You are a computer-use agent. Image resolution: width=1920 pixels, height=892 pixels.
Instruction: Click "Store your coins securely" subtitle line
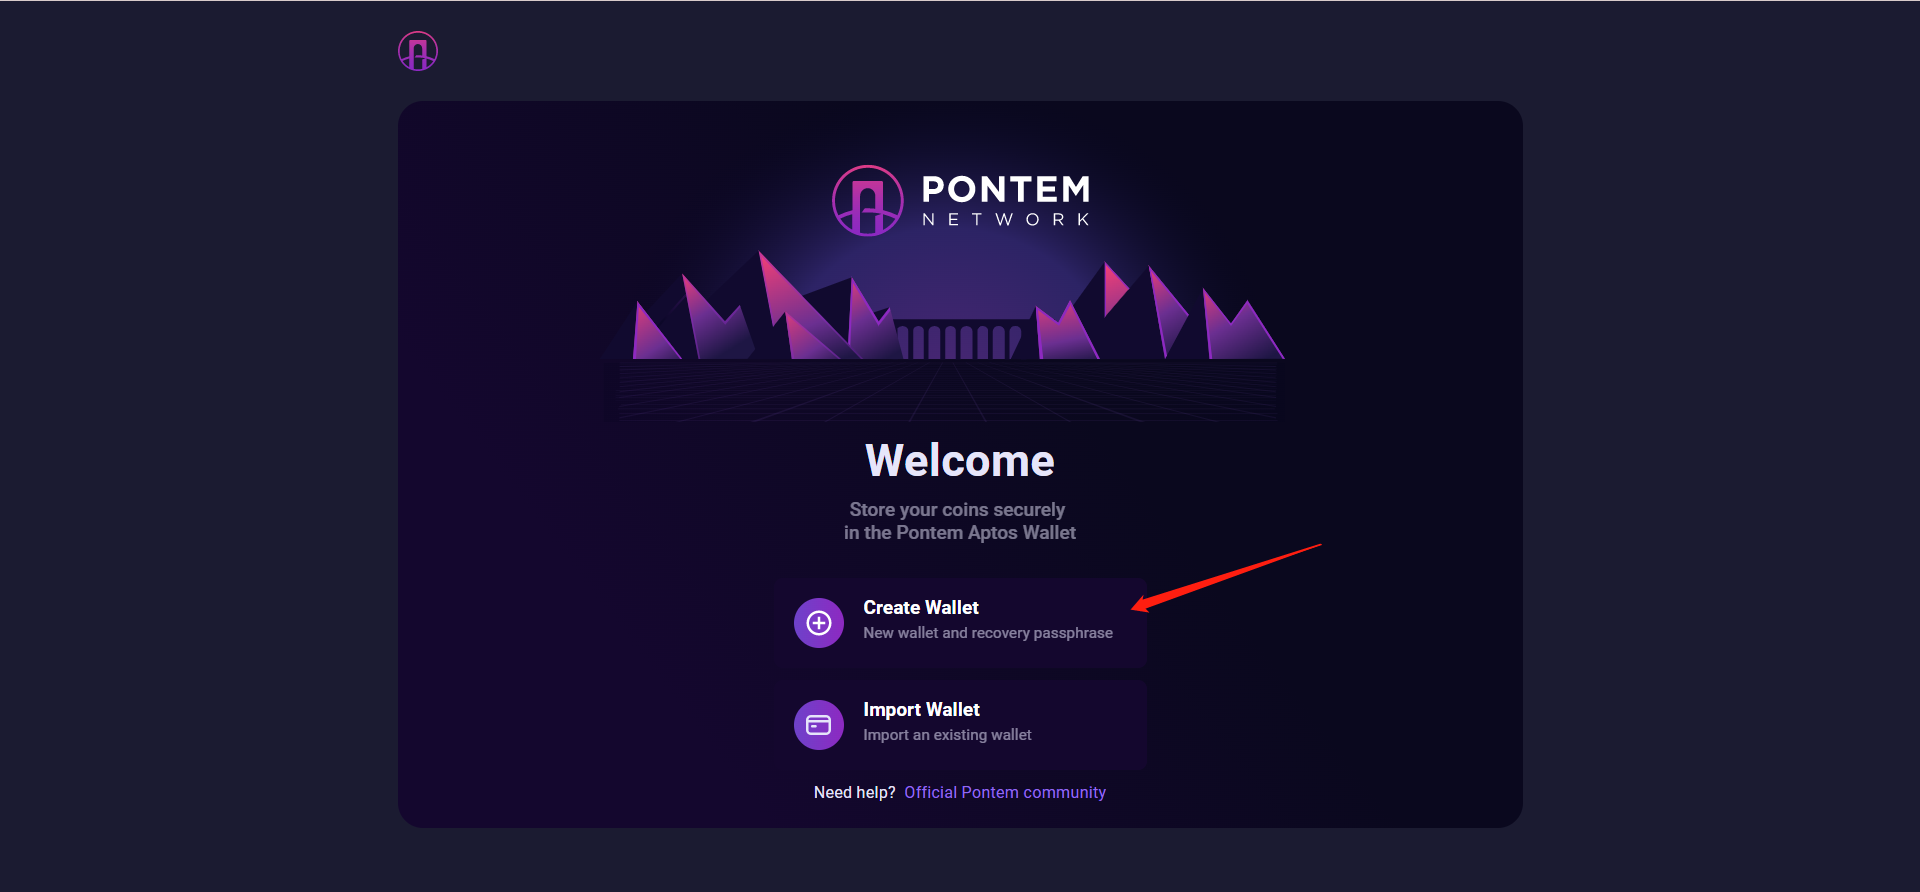click(x=957, y=510)
